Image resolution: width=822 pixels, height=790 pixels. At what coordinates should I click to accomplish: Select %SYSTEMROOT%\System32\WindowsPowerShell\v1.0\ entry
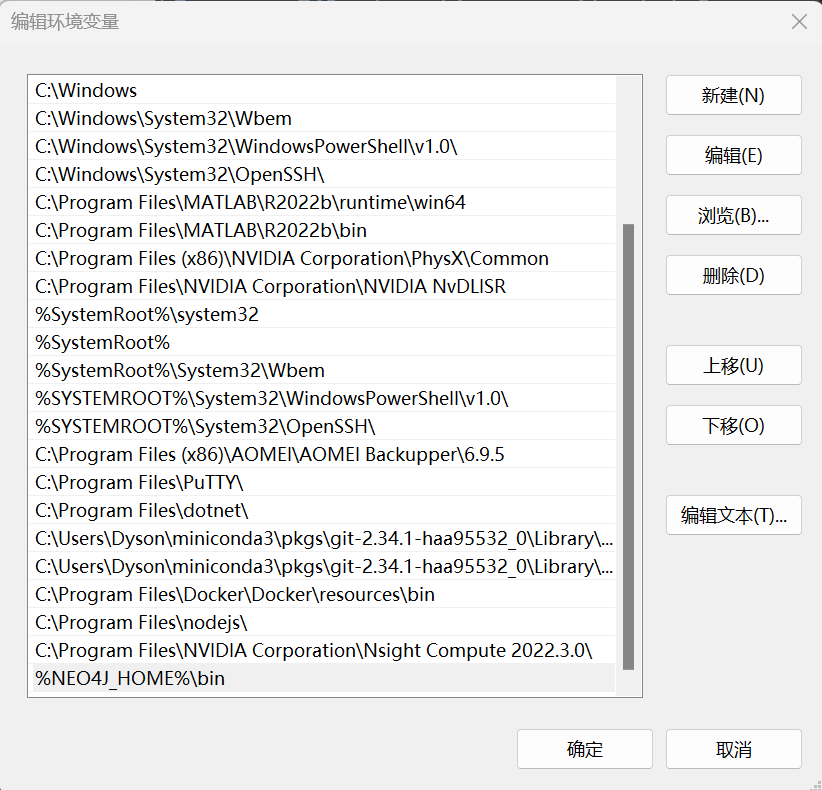(322, 398)
